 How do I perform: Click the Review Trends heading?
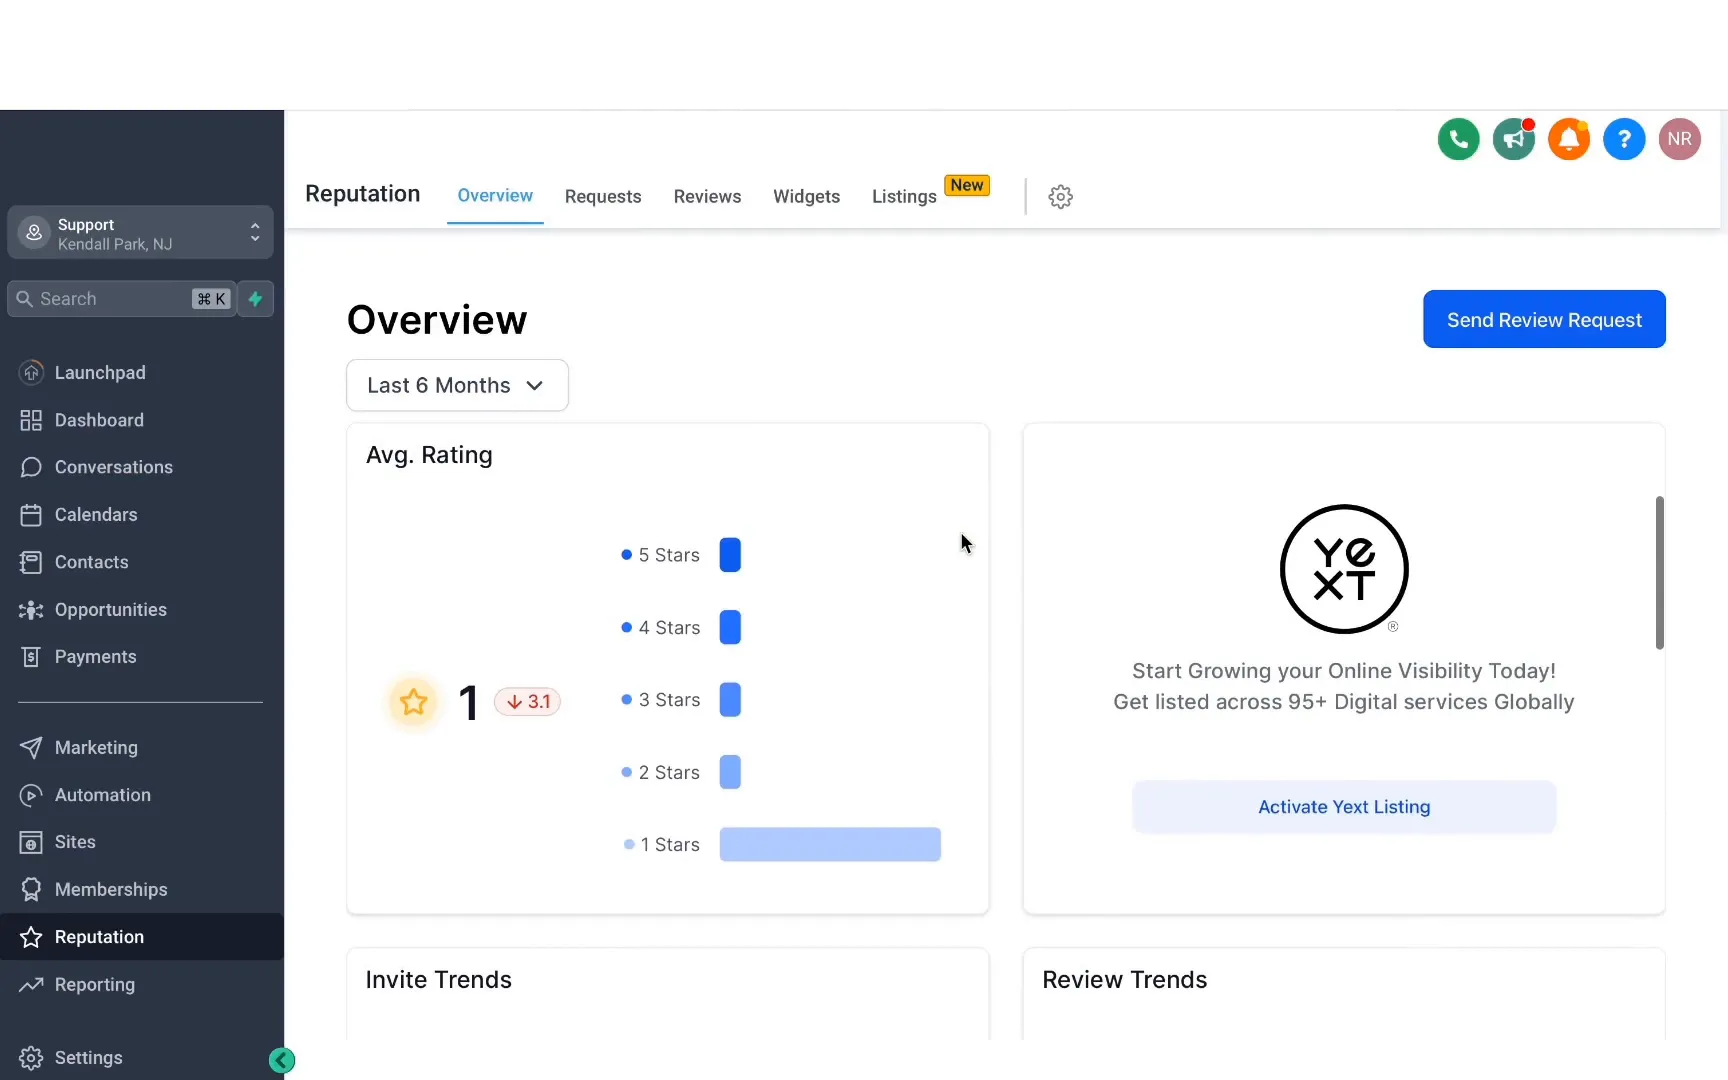[x=1124, y=980]
